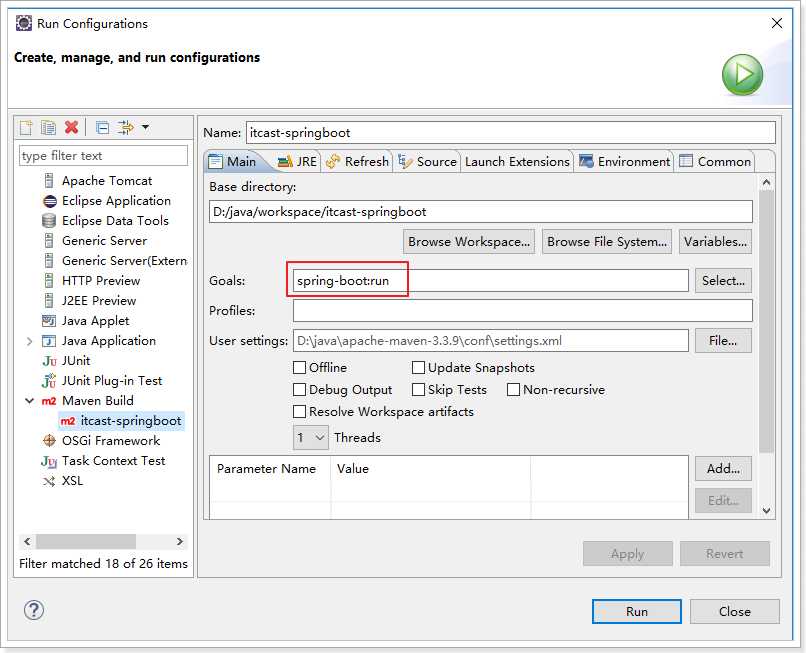Click the Goals input field
Viewport: 806px width, 653px height.
pos(490,281)
